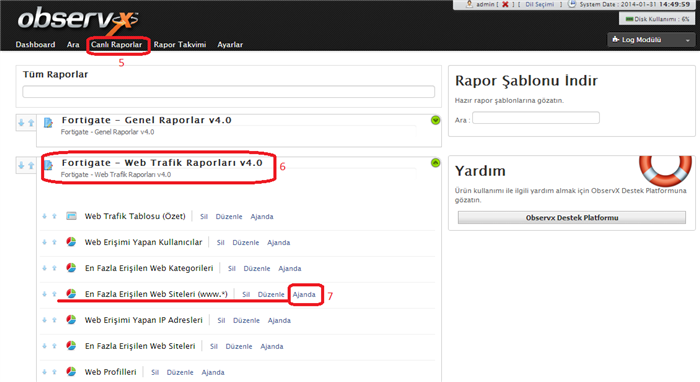The image size is (700, 382).
Task: Open Ajanda for Web Erişimi Yapan IP Adresleri
Action: click(279, 320)
